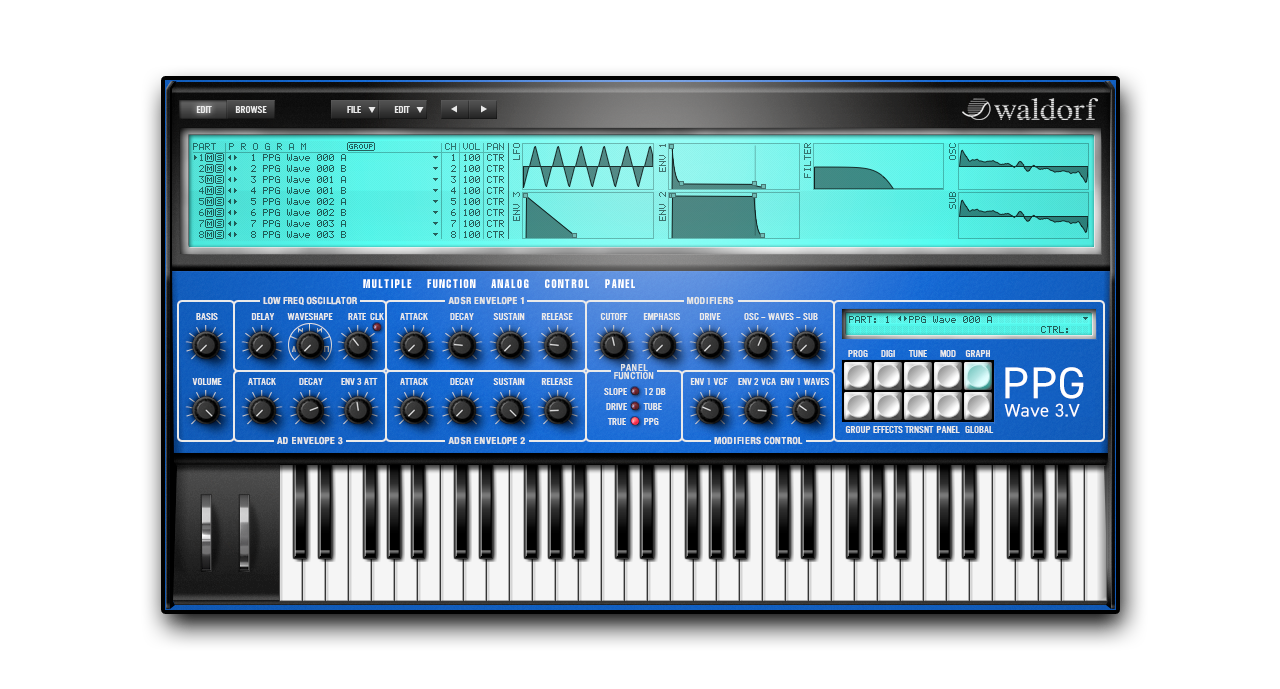Click the filter CUTOFF knob
The width and height of the screenshot is (1280, 689).
(x=613, y=346)
